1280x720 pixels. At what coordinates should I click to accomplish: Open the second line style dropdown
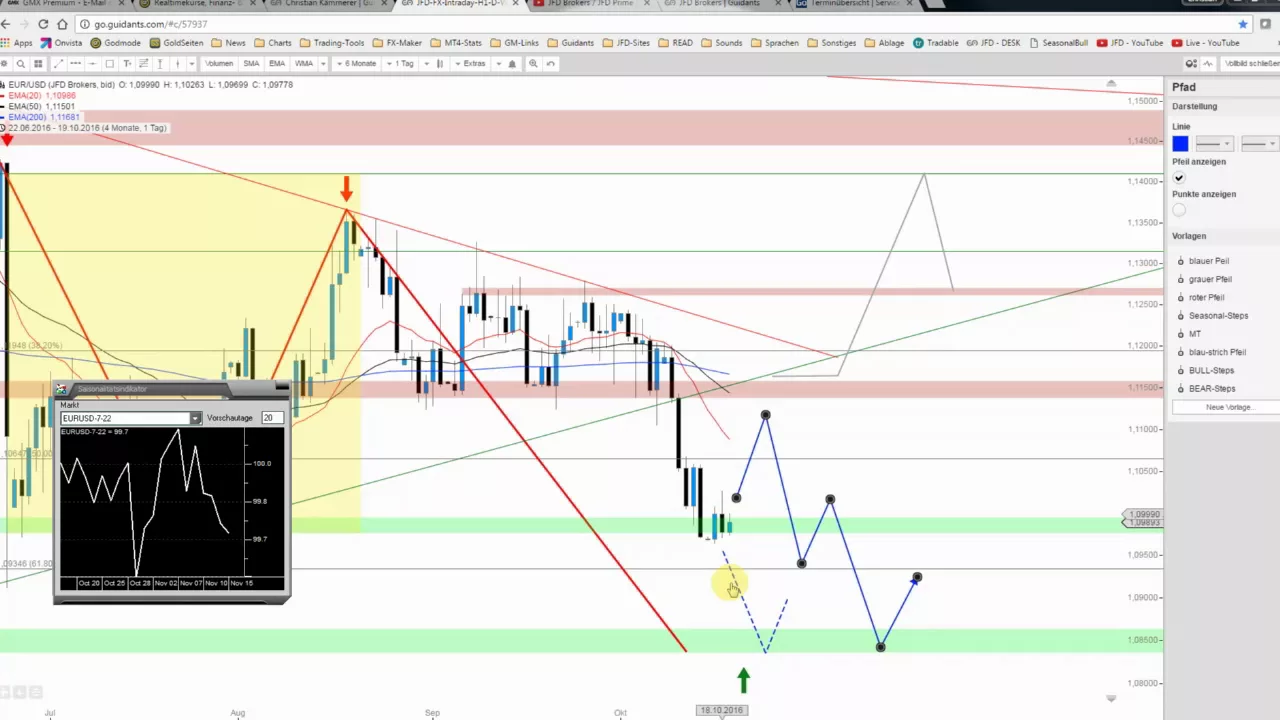tap(1259, 144)
